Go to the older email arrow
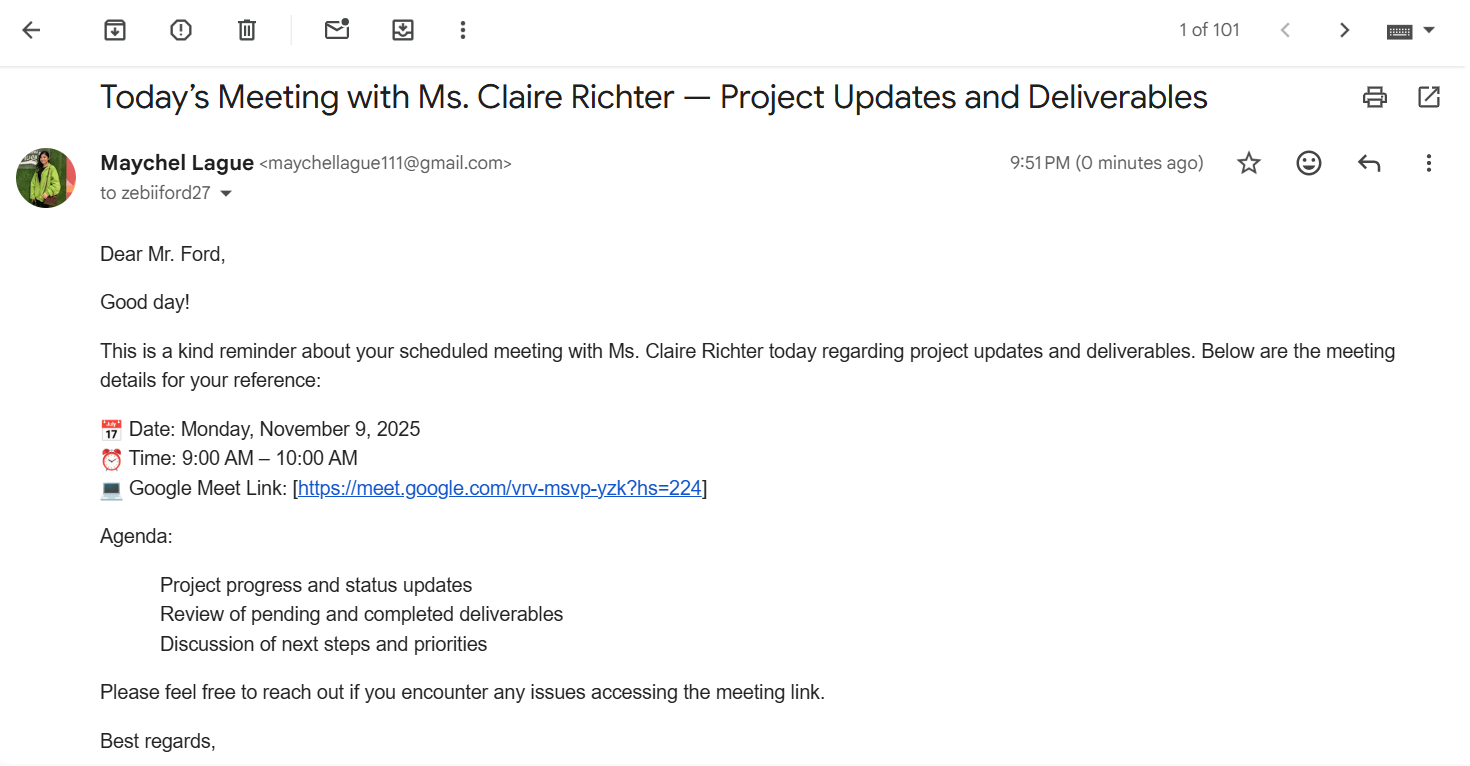The width and height of the screenshot is (1470, 766). (x=1344, y=30)
